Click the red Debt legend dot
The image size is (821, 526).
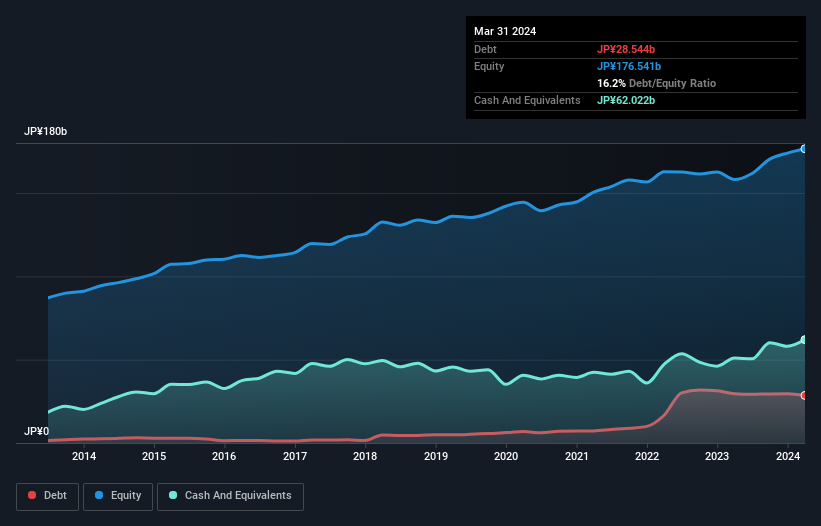tap(33, 496)
